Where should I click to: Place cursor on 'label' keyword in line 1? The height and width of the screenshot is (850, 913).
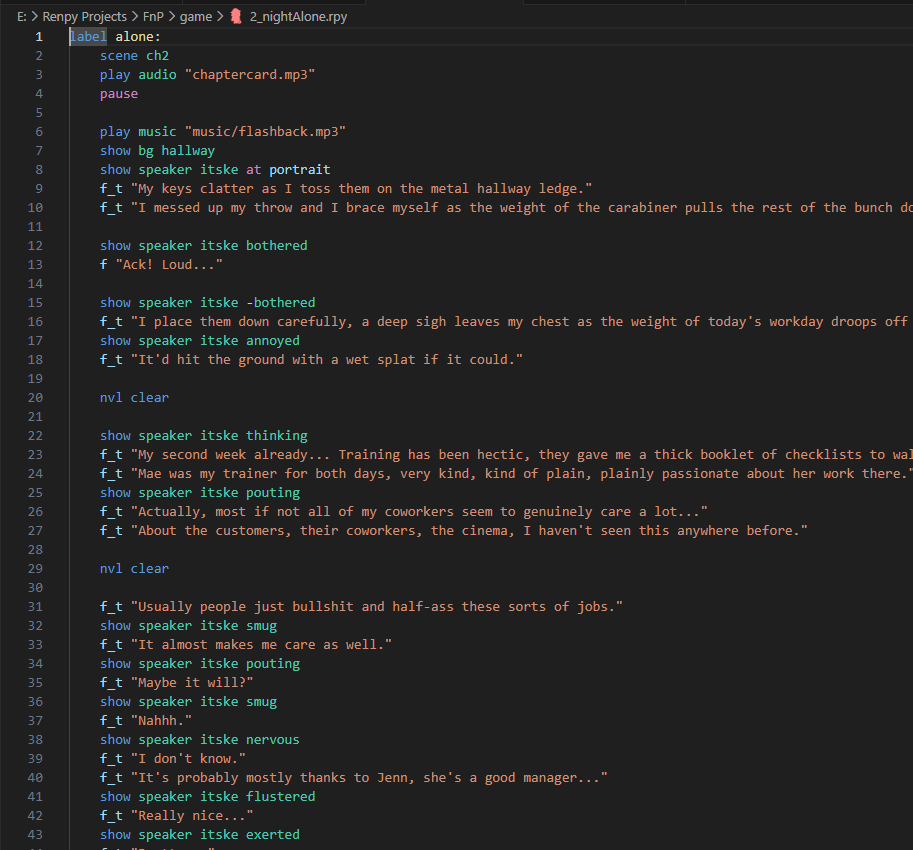click(88, 37)
